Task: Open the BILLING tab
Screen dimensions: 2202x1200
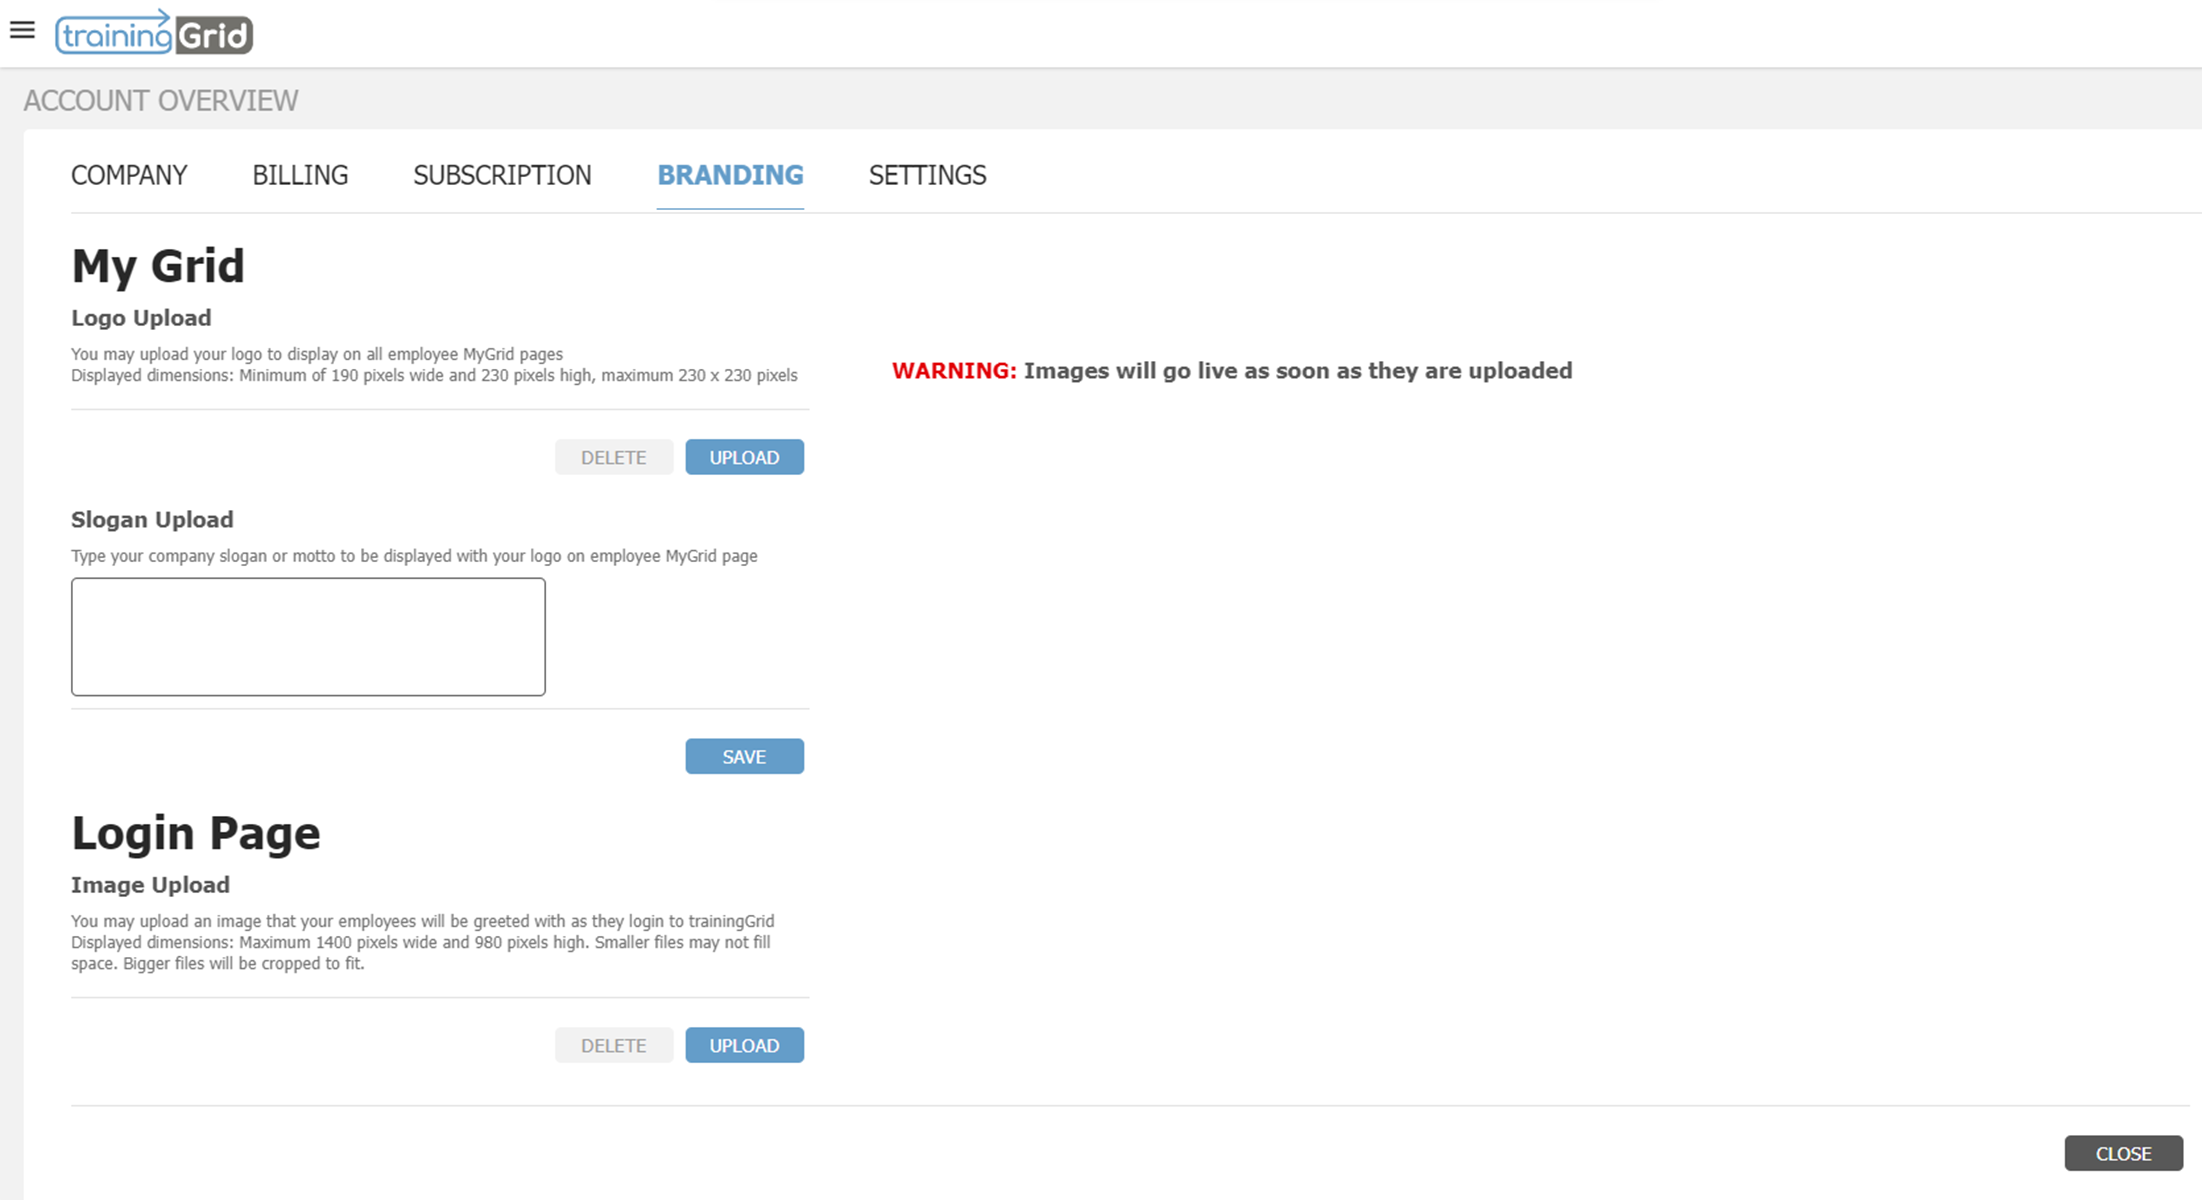Action: (x=300, y=175)
